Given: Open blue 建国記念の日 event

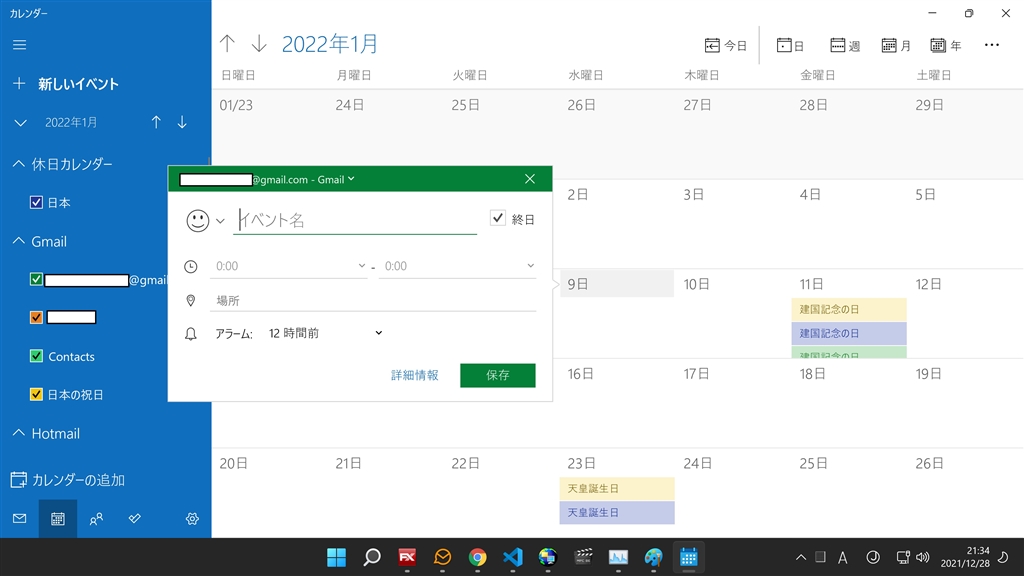Looking at the screenshot, I should click(849, 333).
